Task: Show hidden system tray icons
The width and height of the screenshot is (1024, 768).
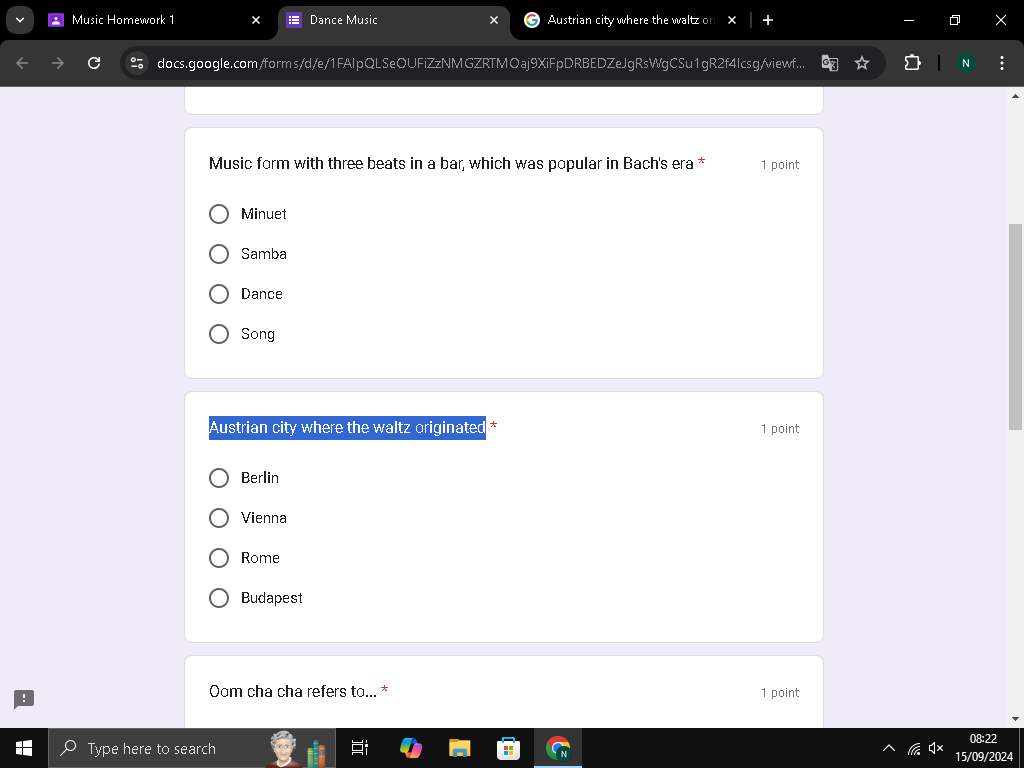Action: pos(889,748)
